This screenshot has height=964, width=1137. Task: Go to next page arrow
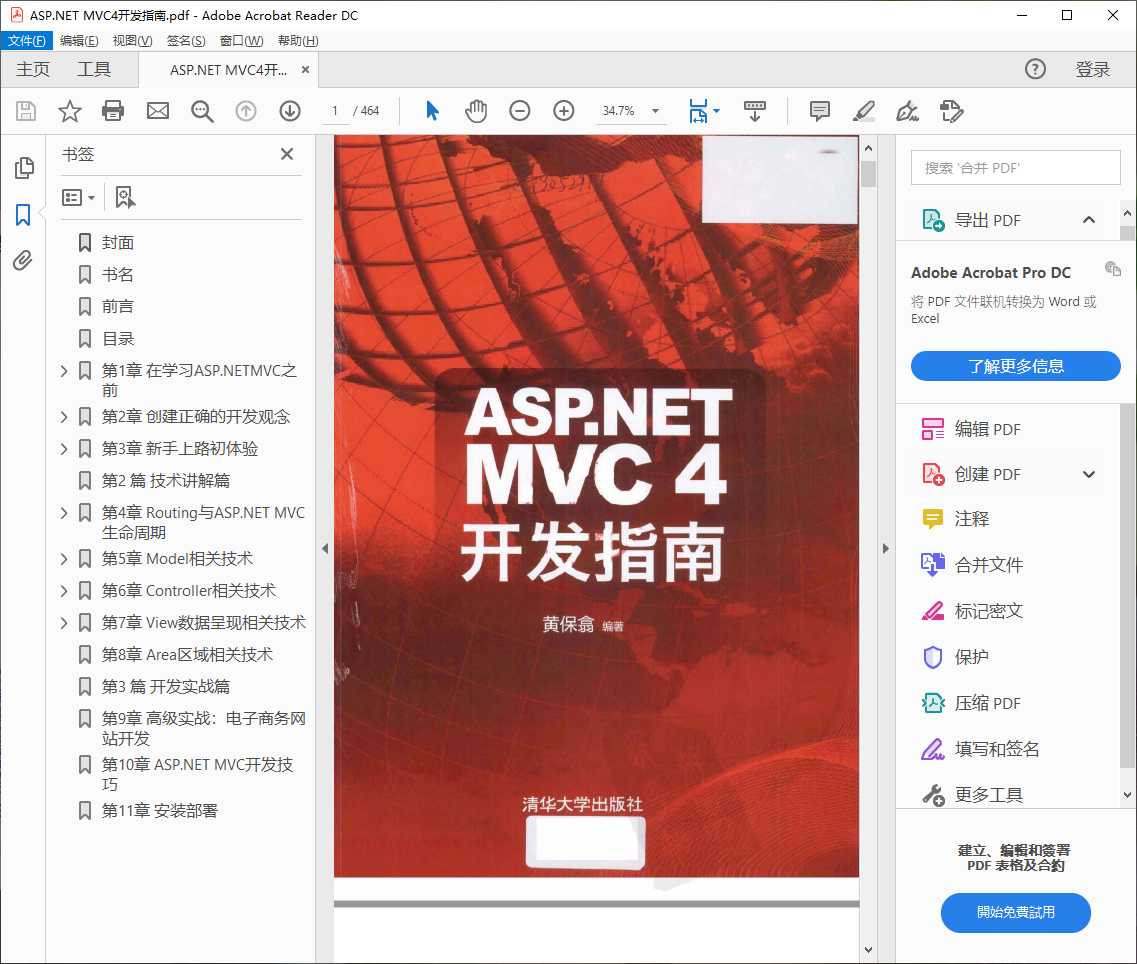pyautogui.click(x=290, y=111)
